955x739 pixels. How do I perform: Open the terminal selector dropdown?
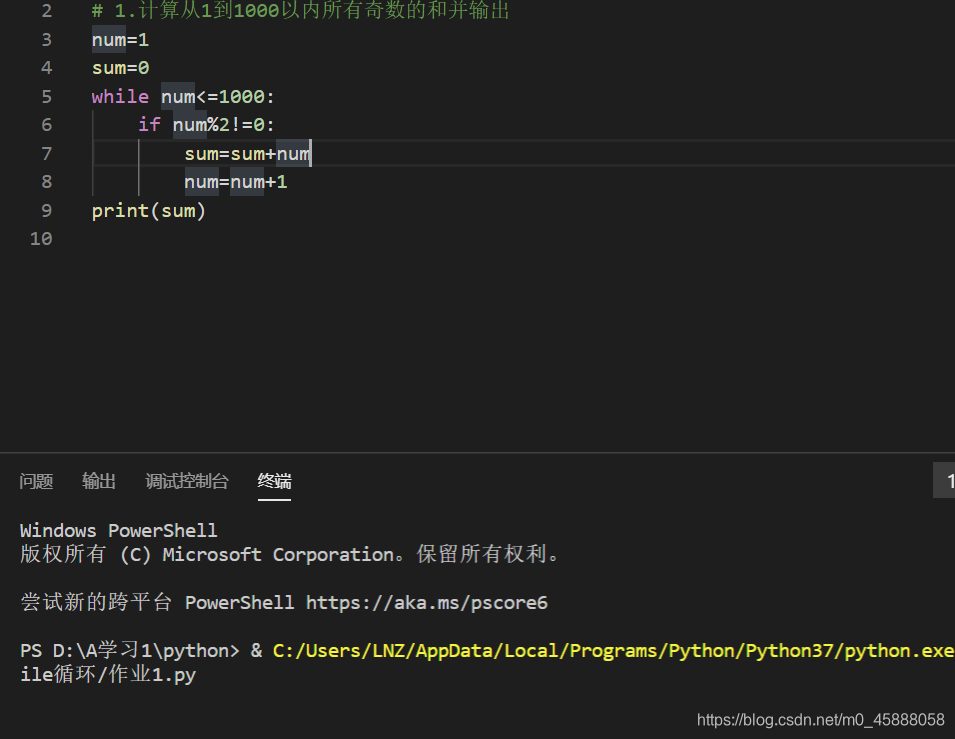pos(944,480)
